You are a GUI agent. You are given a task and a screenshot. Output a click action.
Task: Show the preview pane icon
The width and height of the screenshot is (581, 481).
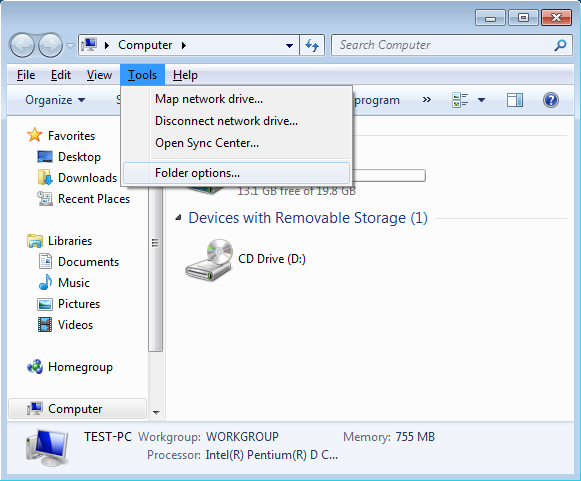click(x=515, y=100)
